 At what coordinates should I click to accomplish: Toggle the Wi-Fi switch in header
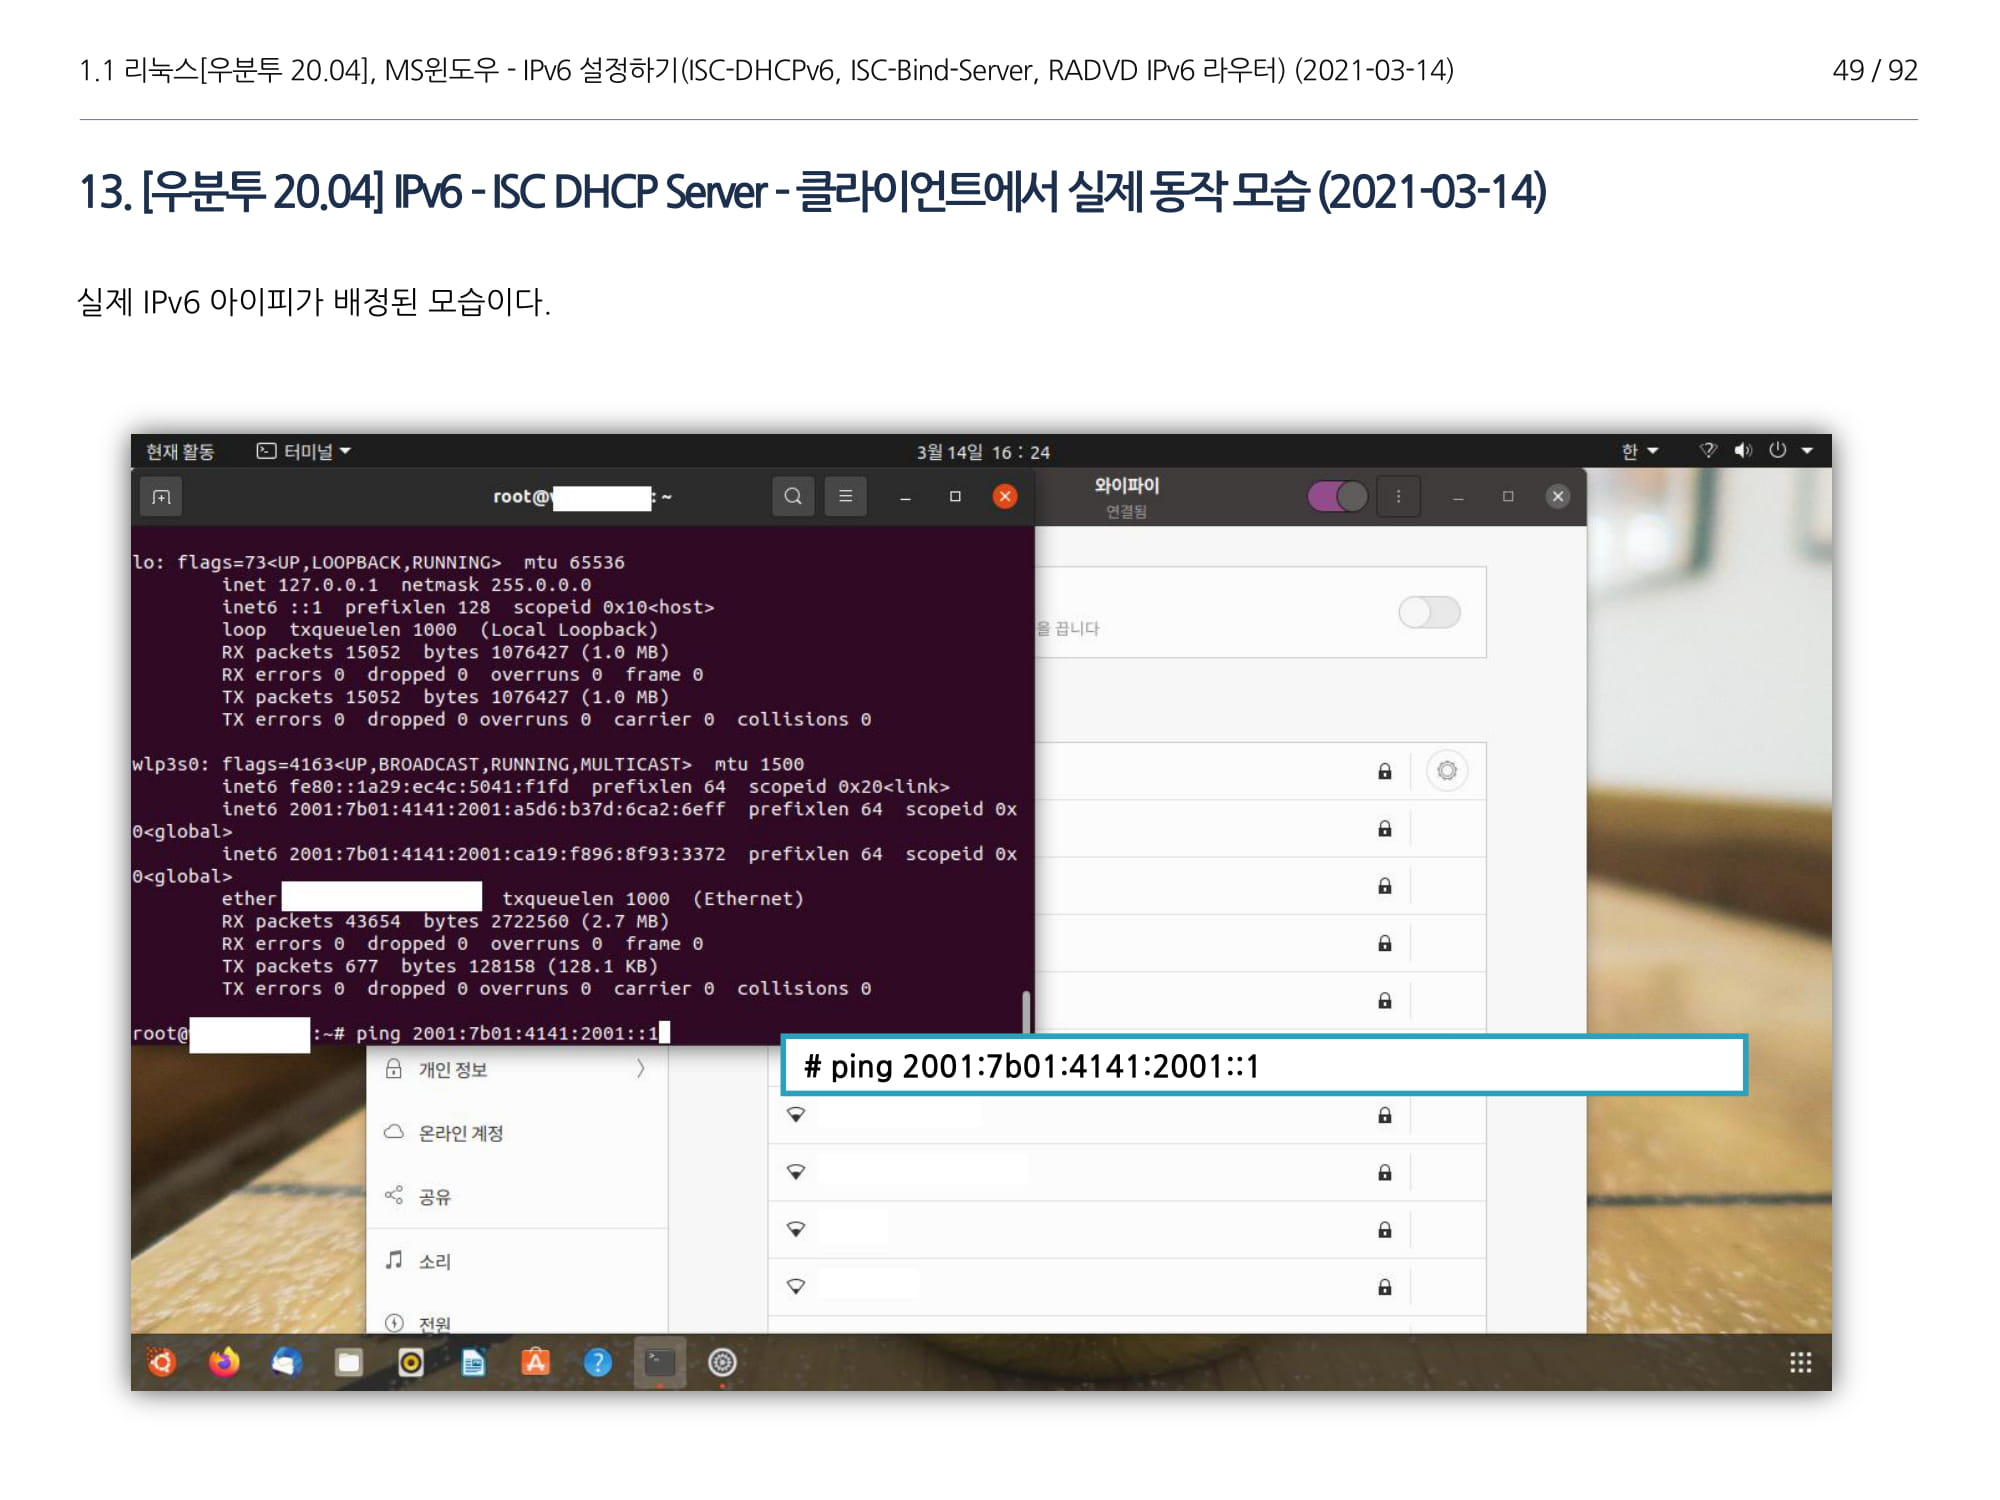coord(1337,496)
